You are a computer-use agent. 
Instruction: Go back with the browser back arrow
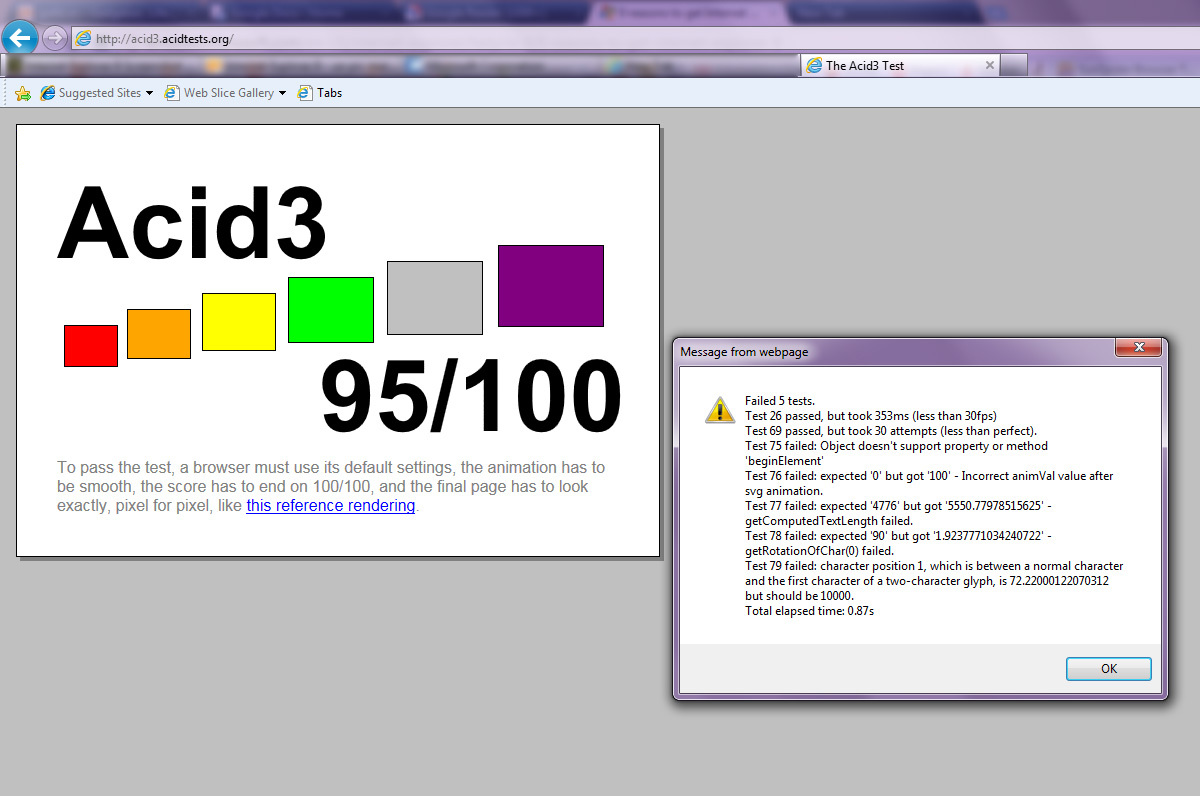tap(20, 38)
